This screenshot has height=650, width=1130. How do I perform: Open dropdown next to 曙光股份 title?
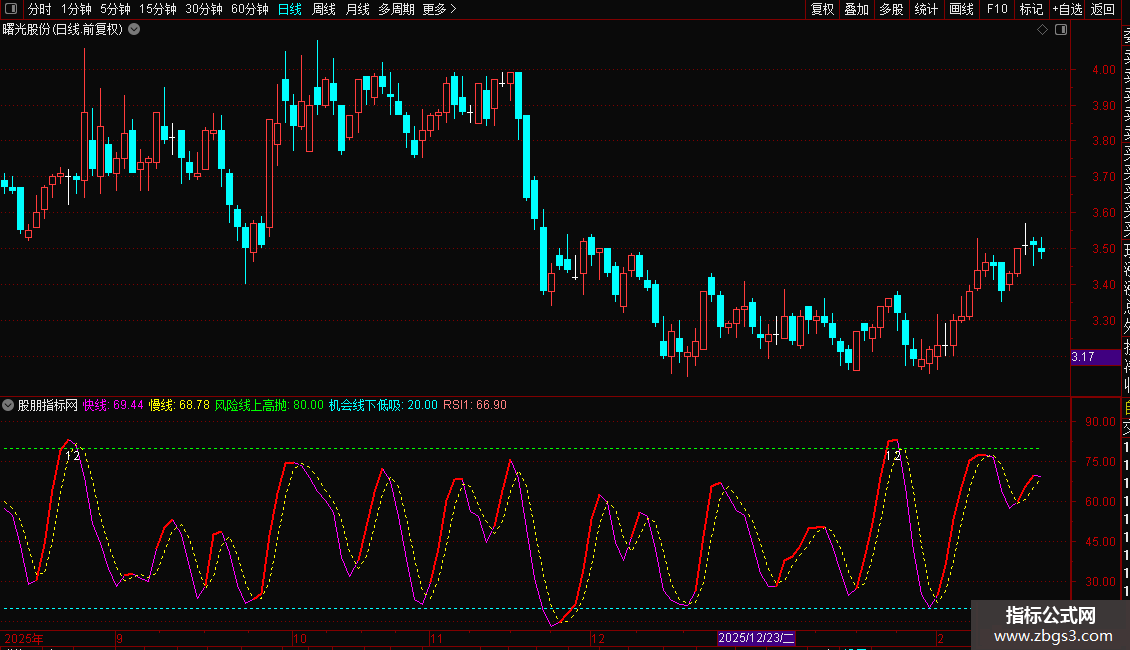(134, 30)
